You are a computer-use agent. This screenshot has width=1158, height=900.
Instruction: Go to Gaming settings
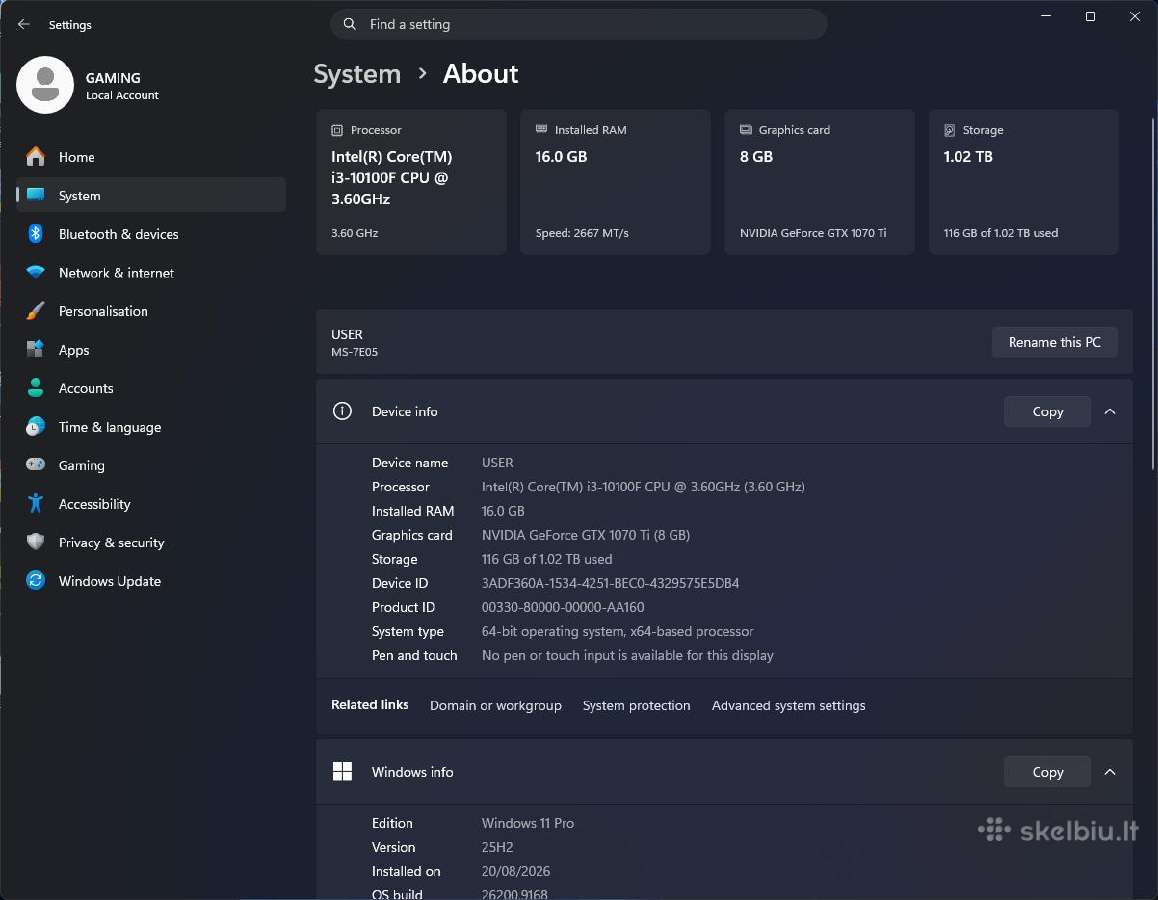[151, 465]
